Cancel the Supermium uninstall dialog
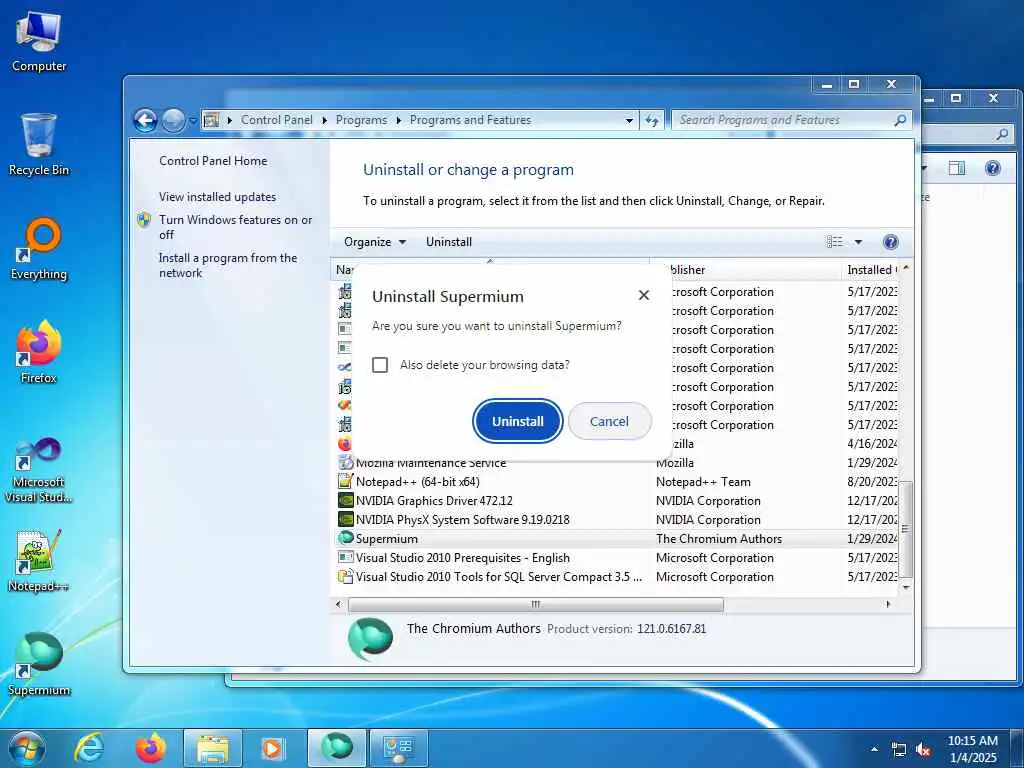This screenshot has height=768, width=1024. pos(609,421)
